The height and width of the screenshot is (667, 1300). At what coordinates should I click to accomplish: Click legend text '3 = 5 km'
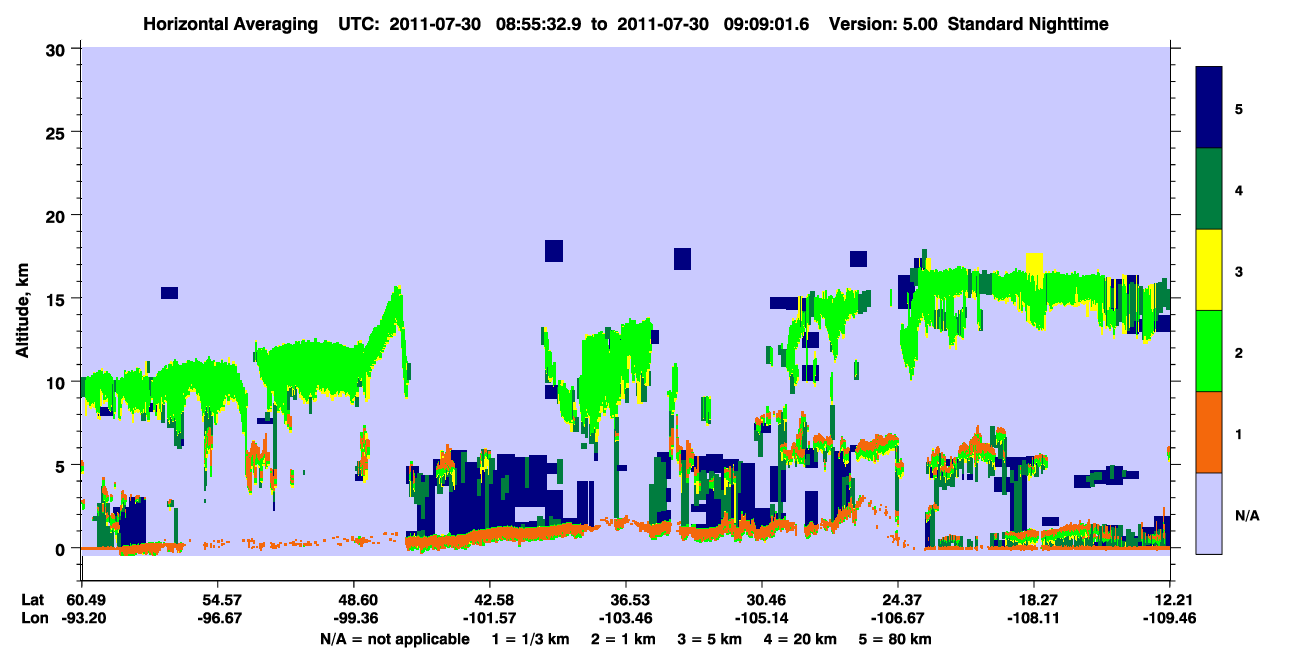709,639
